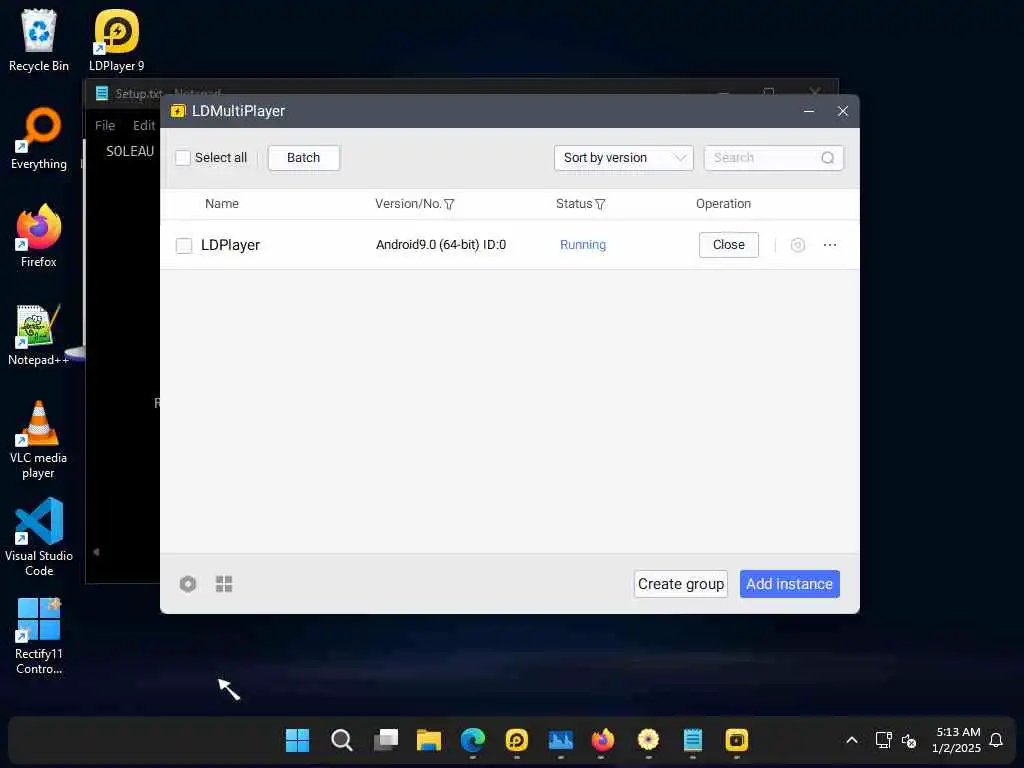Viewport: 1024px width, 768px height.
Task: Open the network status tray icon
Action: click(x=883, y=740)
